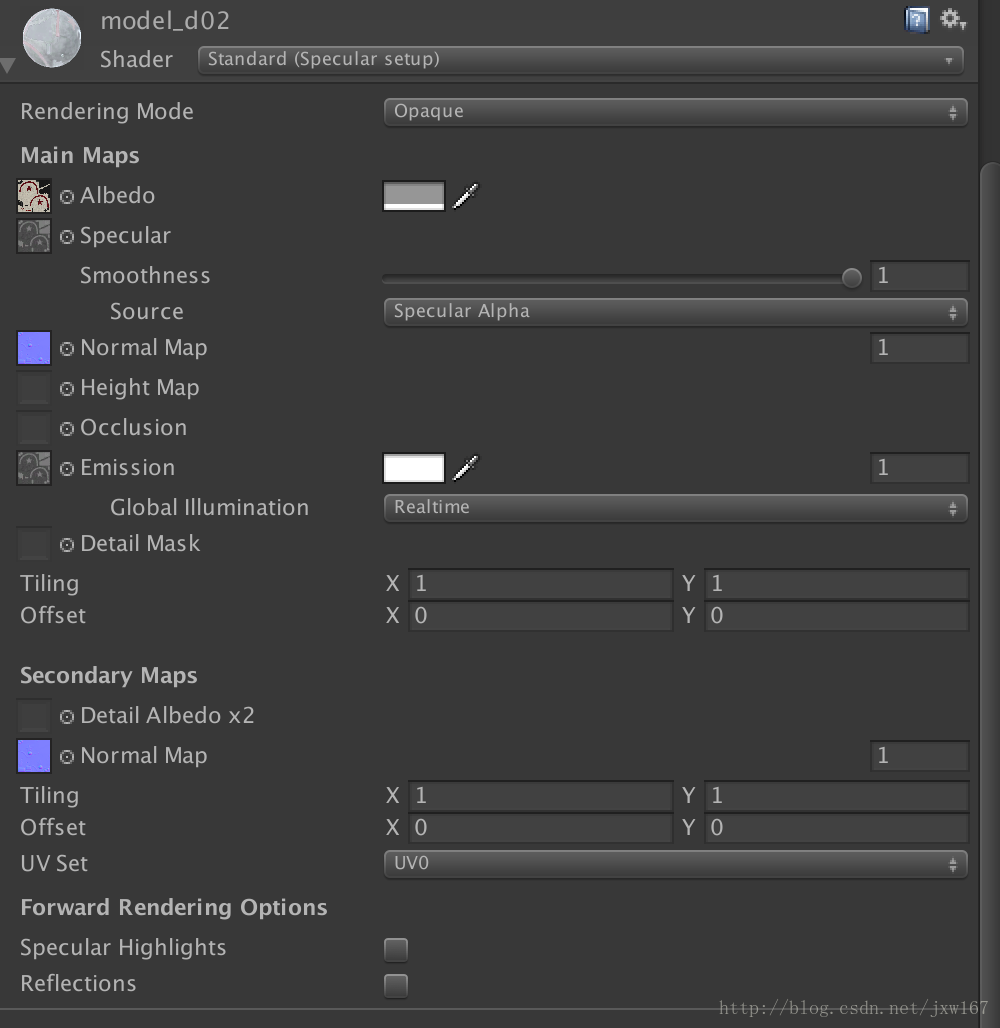1000x1028 pixels.
Task: Enable the Reflections checkbox
Action: coord(396,985)
